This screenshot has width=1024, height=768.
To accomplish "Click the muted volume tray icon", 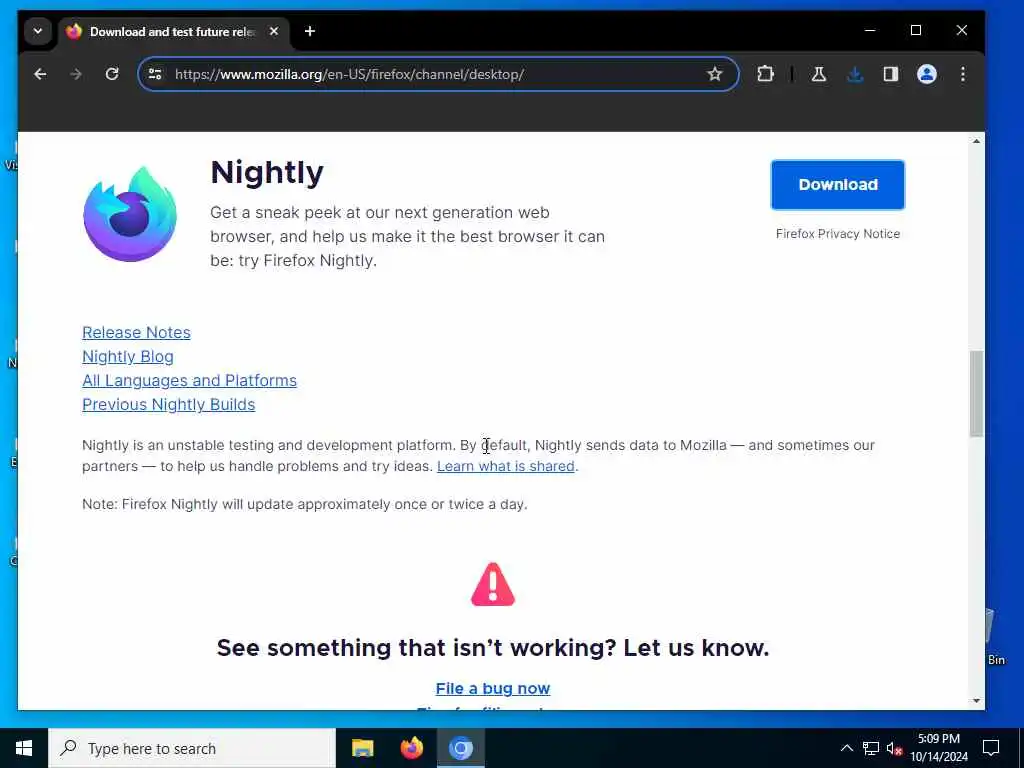I will pyautogui.click(x=894, y=749).
